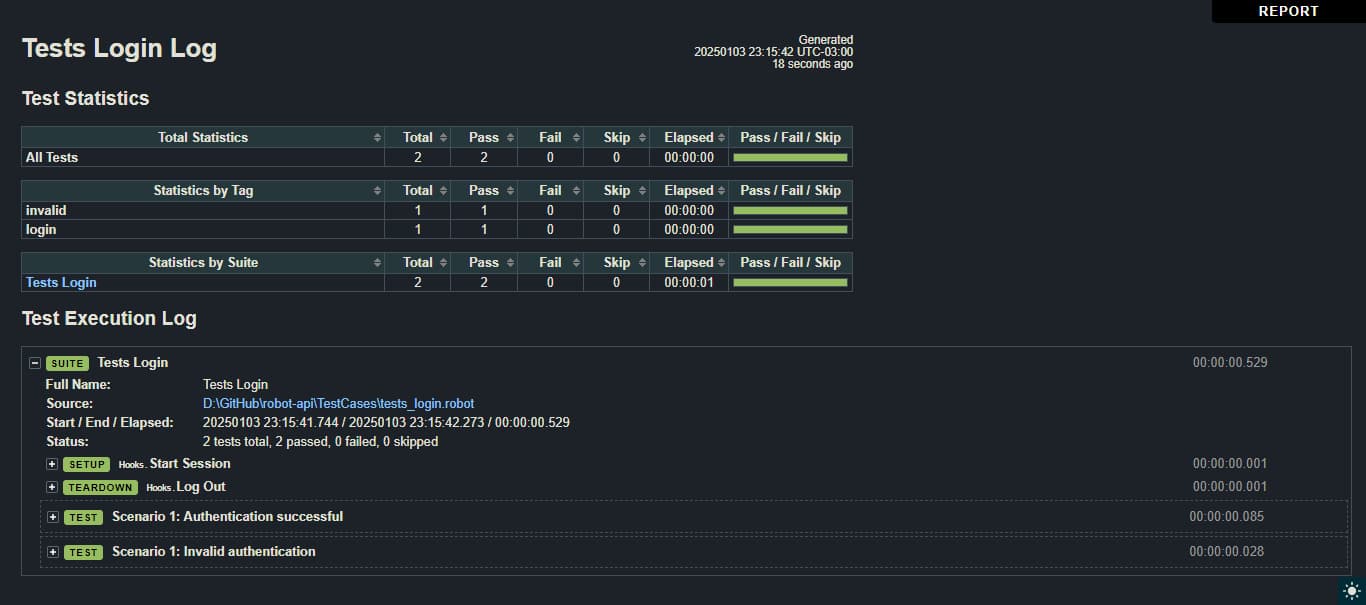Screen dimensions: 1366x605
Task: Expand the Log Out teardown keyword
Action: (52, 487)
